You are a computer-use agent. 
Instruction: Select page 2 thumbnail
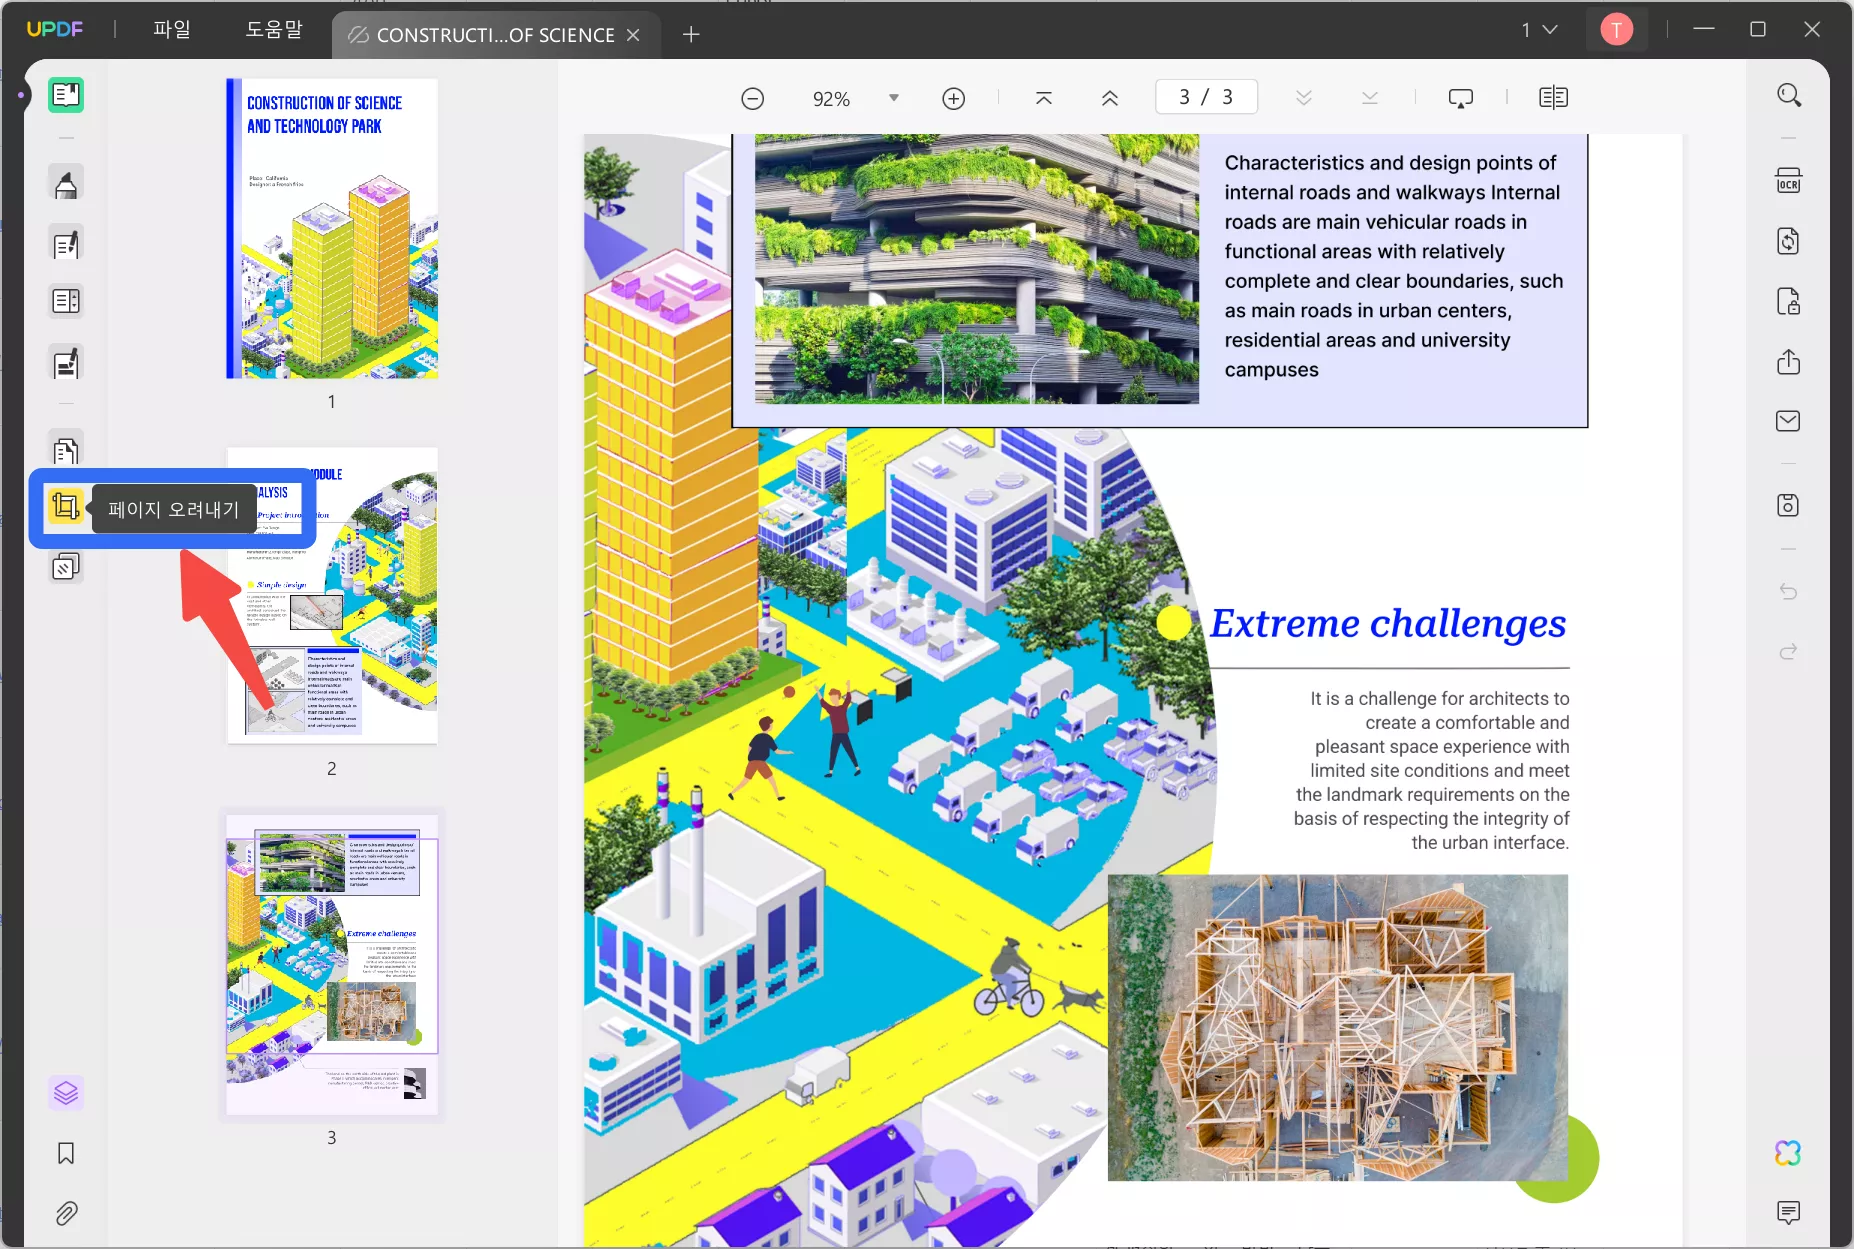point(332,595)
